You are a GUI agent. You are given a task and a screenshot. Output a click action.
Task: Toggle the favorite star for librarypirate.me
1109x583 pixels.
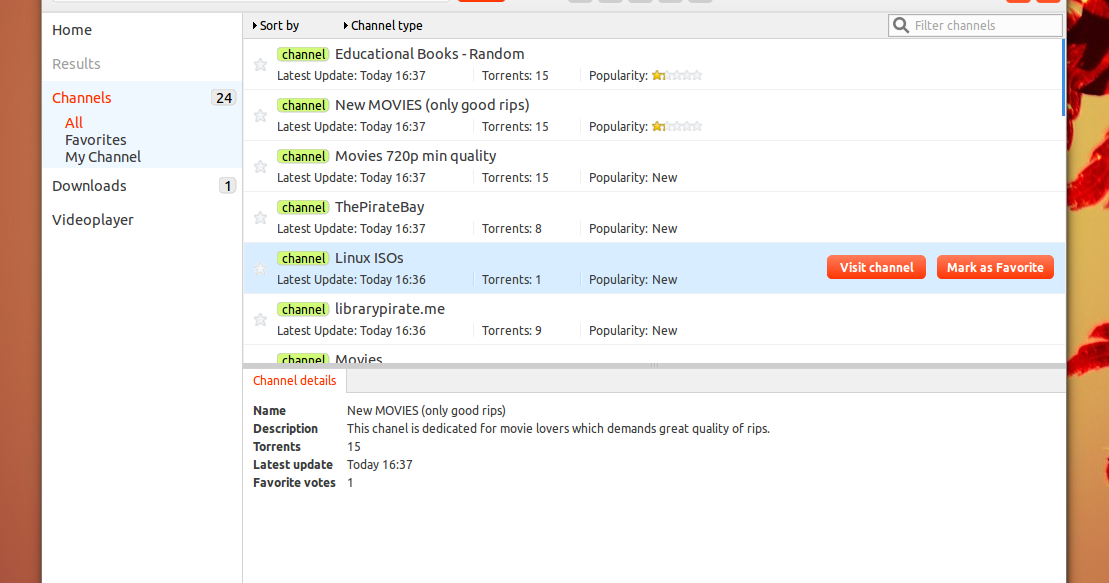(260, 319)
